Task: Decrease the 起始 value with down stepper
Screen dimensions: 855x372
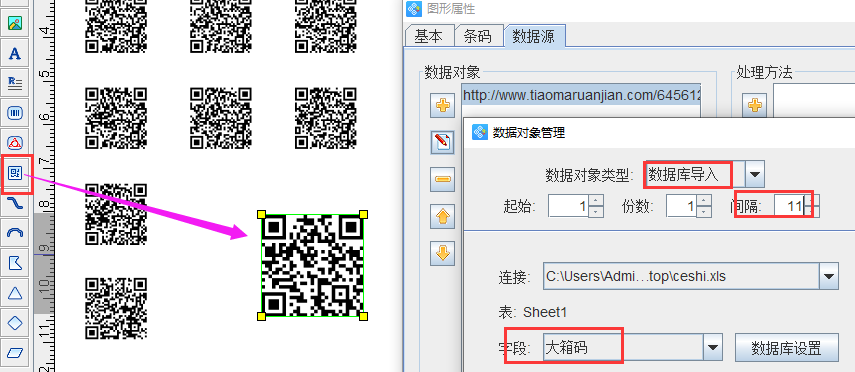Action: pyautogui.click(x=597, y=212)
